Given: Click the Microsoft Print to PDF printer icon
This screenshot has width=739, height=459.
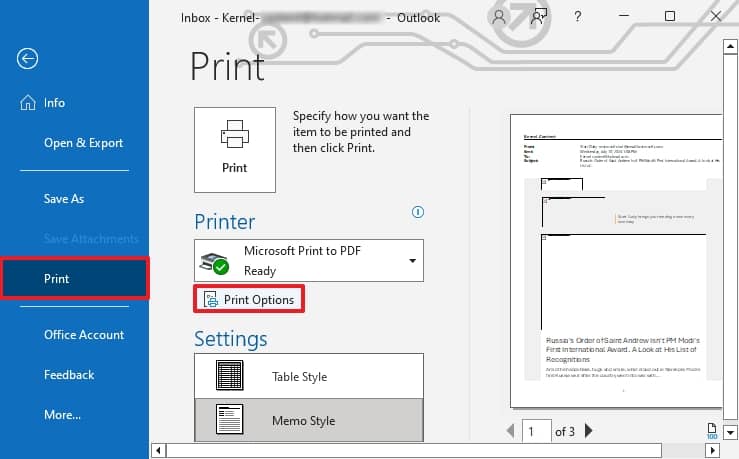Looking at the screenshot, I should coord(214,263).
